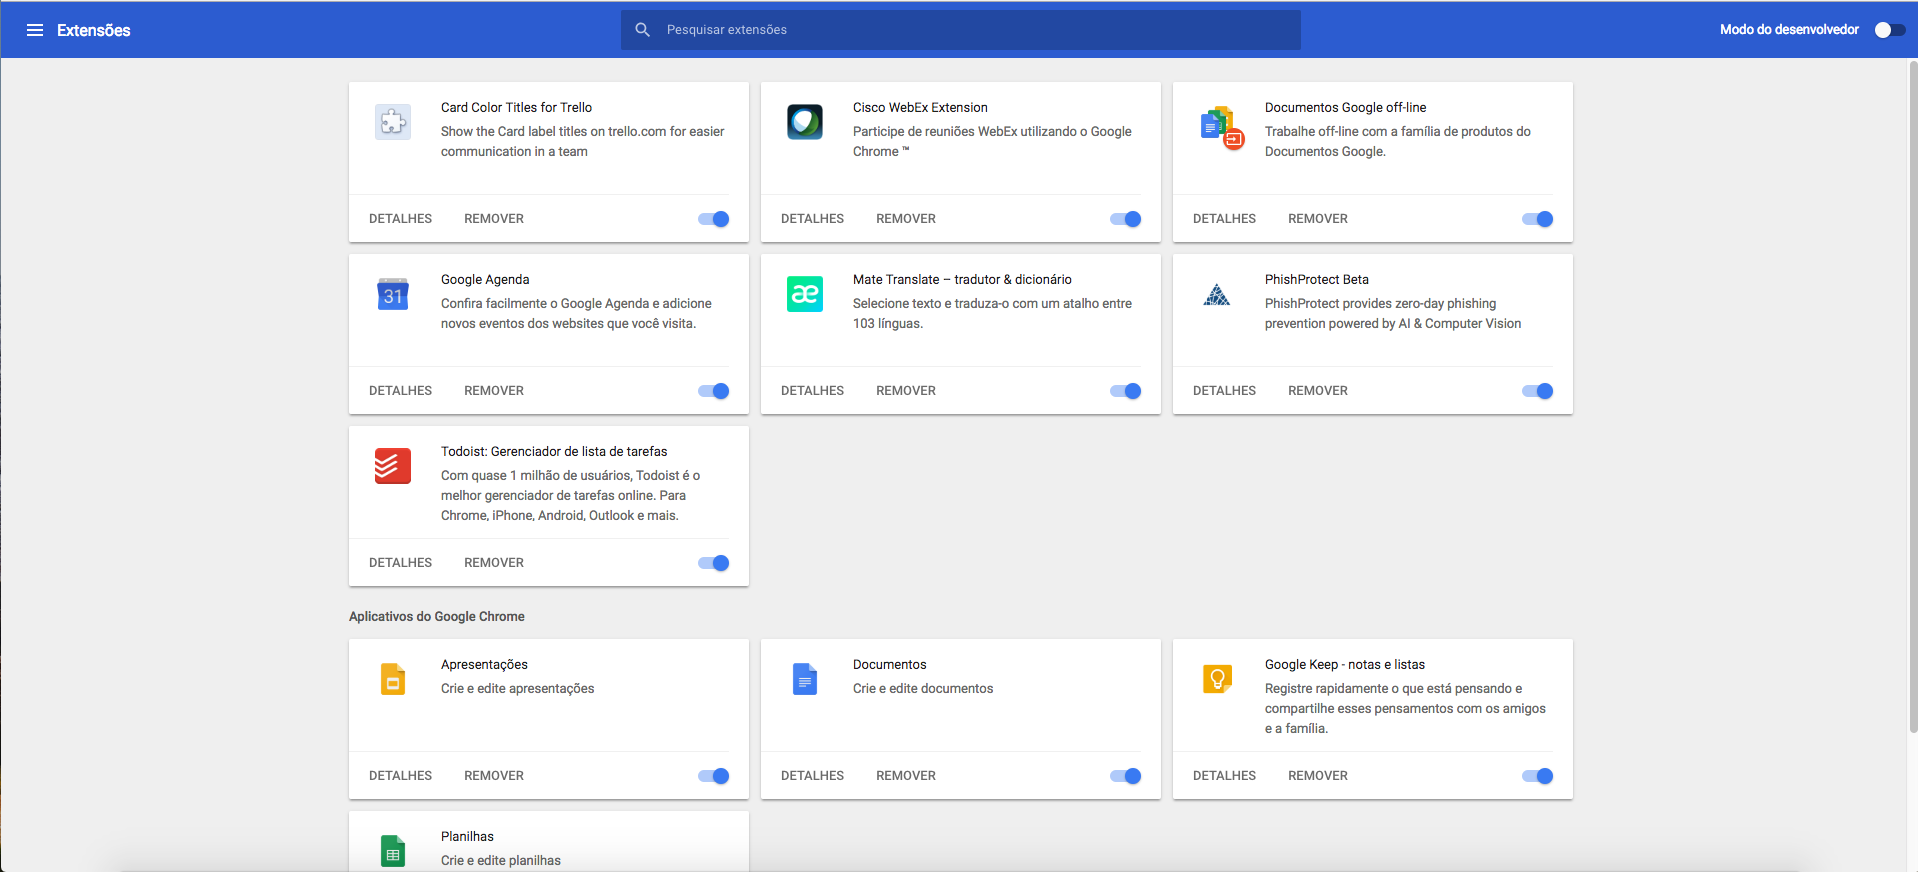Click the Documentos Google off-line icon
Viewport: 1918px width, 872px height.
[1221, 127]
